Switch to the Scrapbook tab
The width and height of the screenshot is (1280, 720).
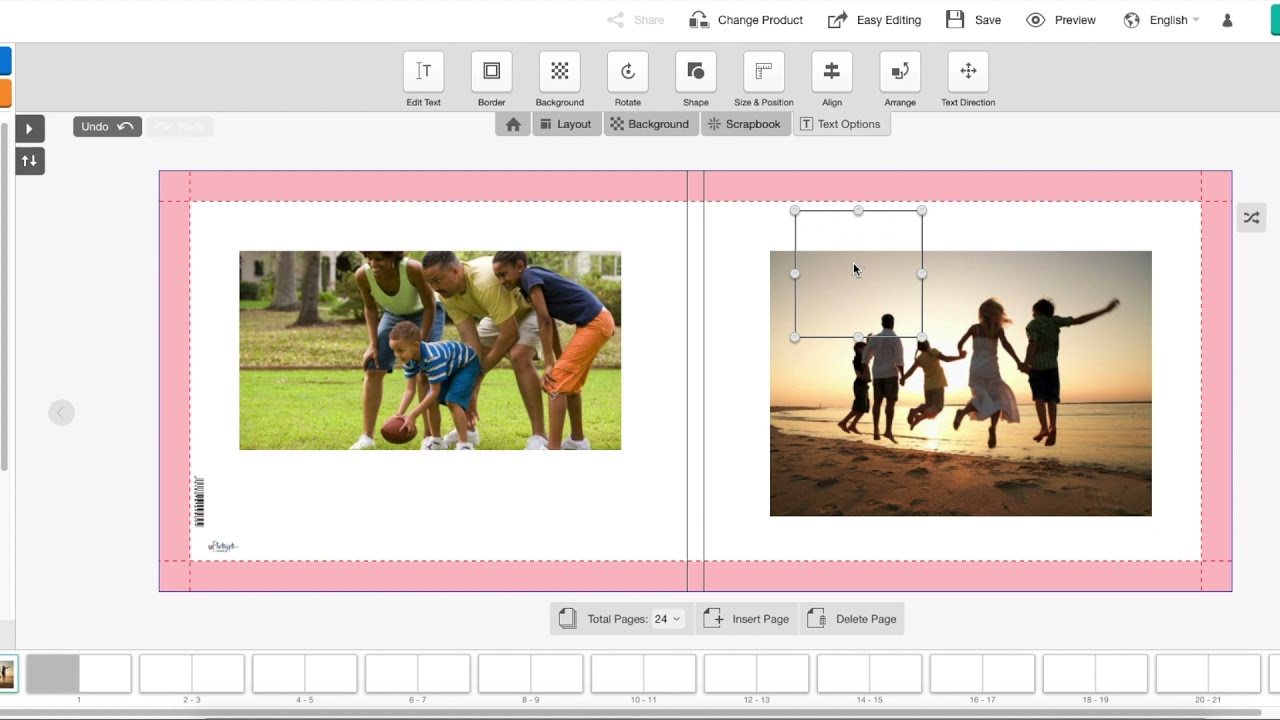(x=745, y=123)
